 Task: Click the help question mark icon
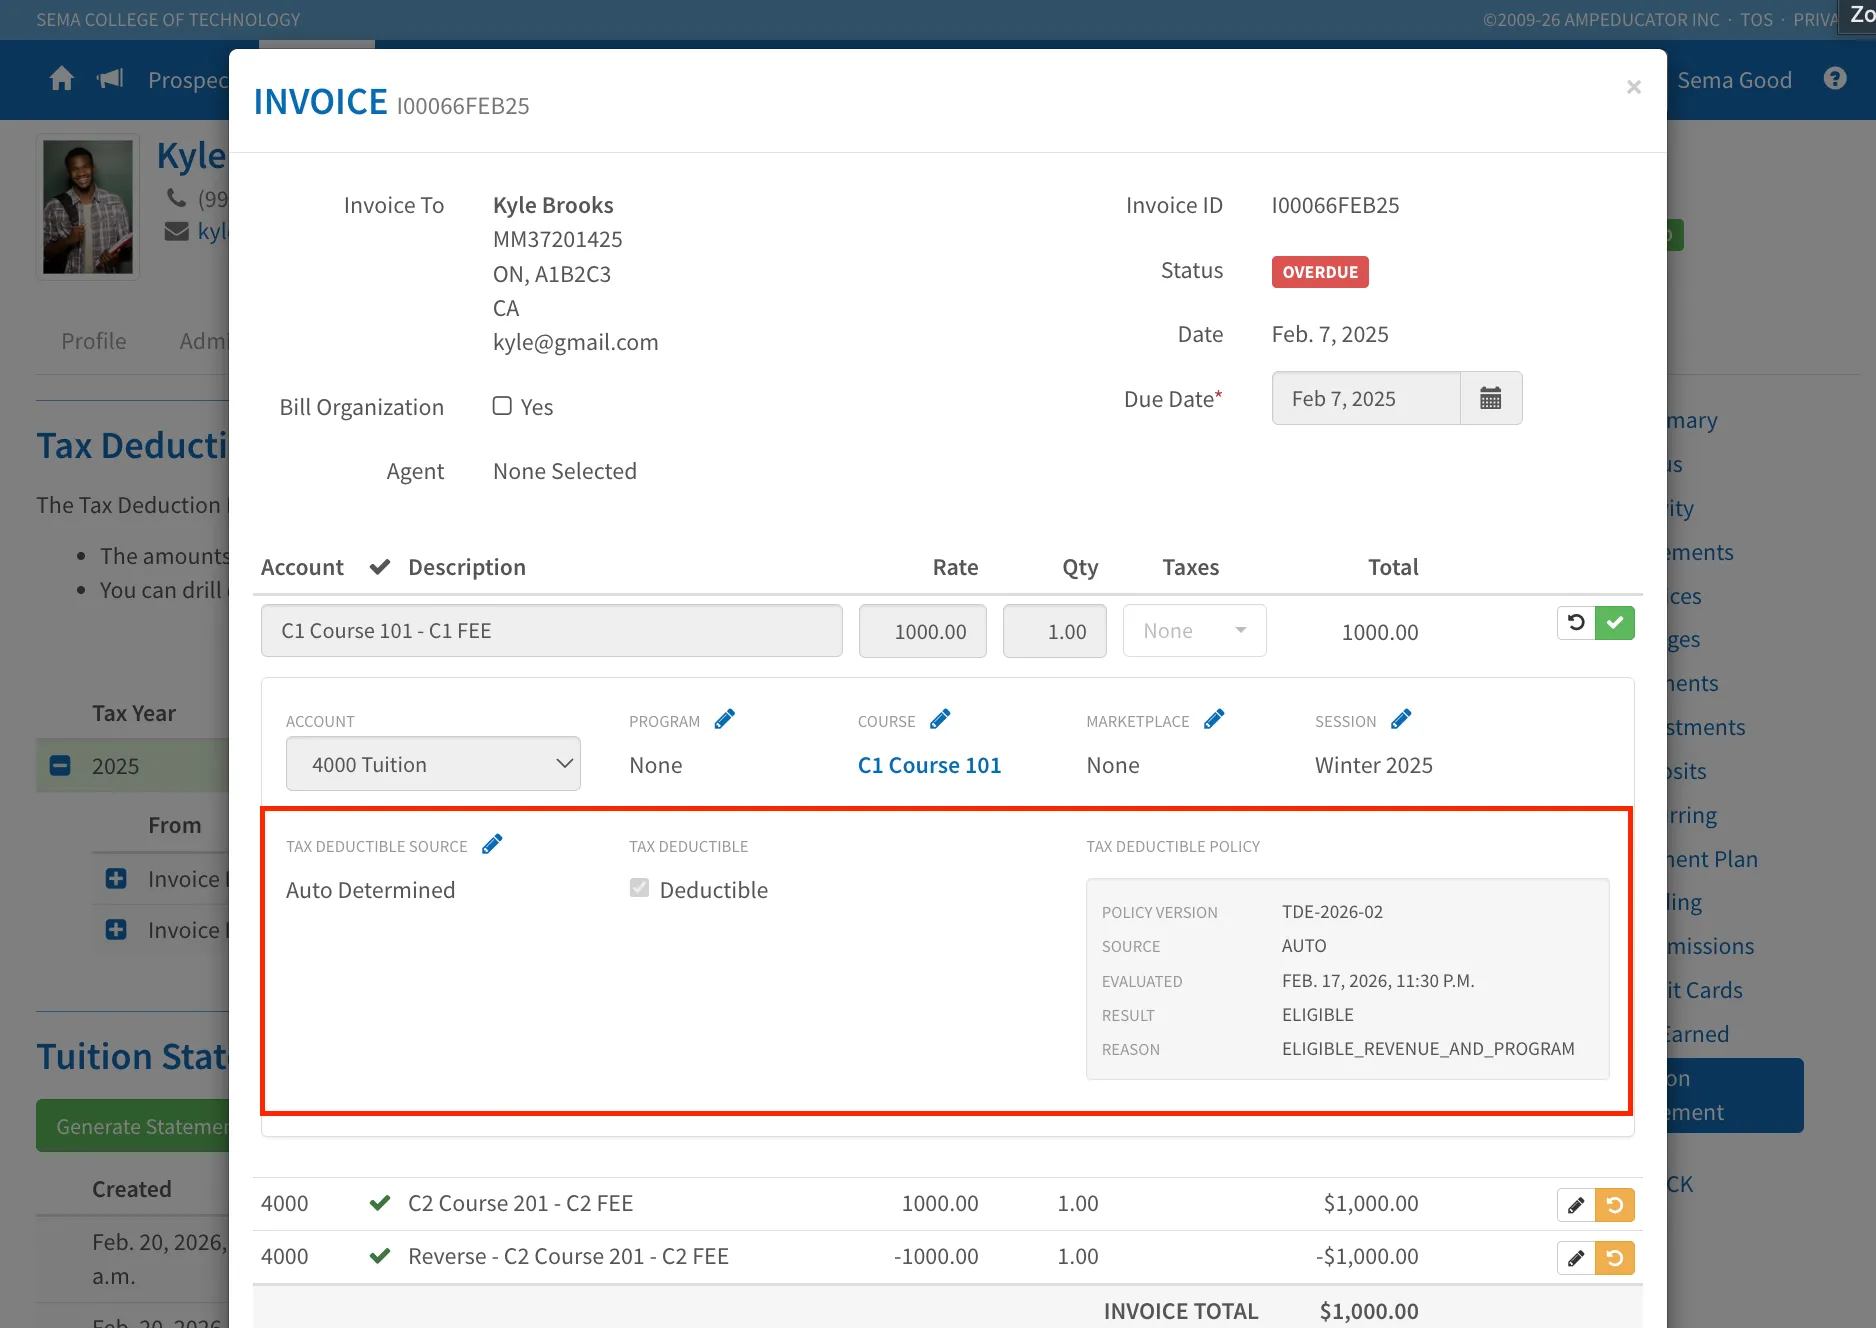pos(1835,79)
